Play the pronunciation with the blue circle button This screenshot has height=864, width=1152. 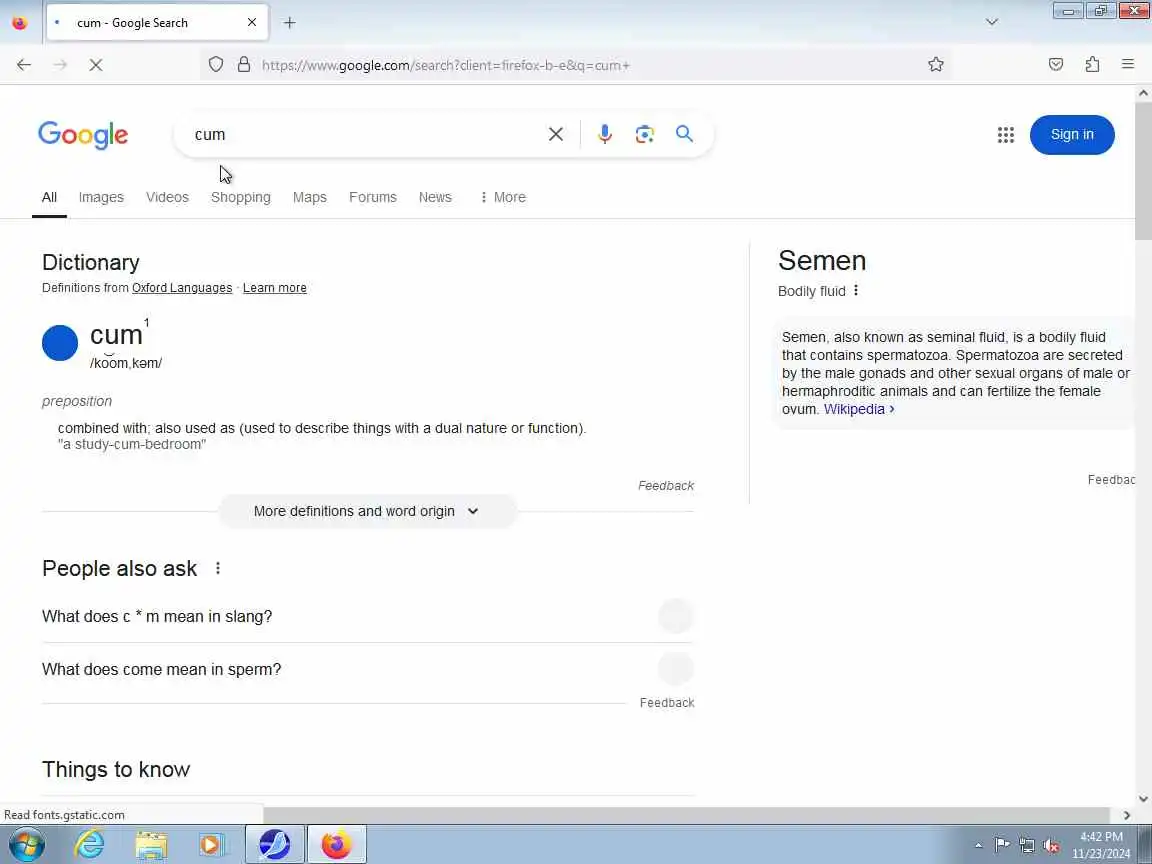click(x=60, y=343)
